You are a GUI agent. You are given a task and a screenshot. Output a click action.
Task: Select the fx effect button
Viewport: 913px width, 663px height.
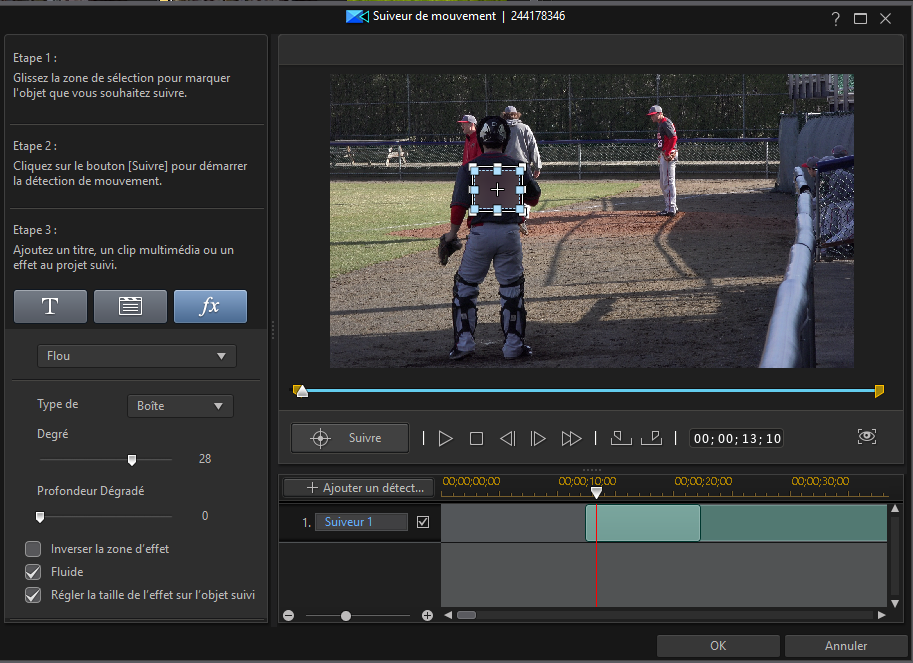[x=210, y=307]
